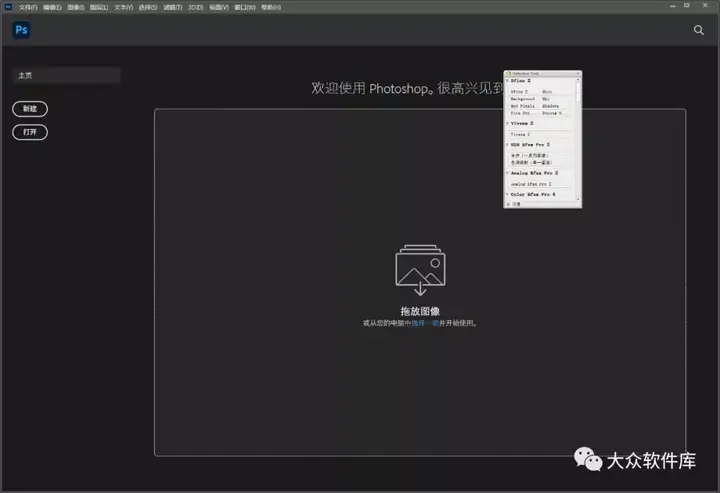Click the 设置 settings at panel bottom
The image size is (720, 493).
coord(514,204)
